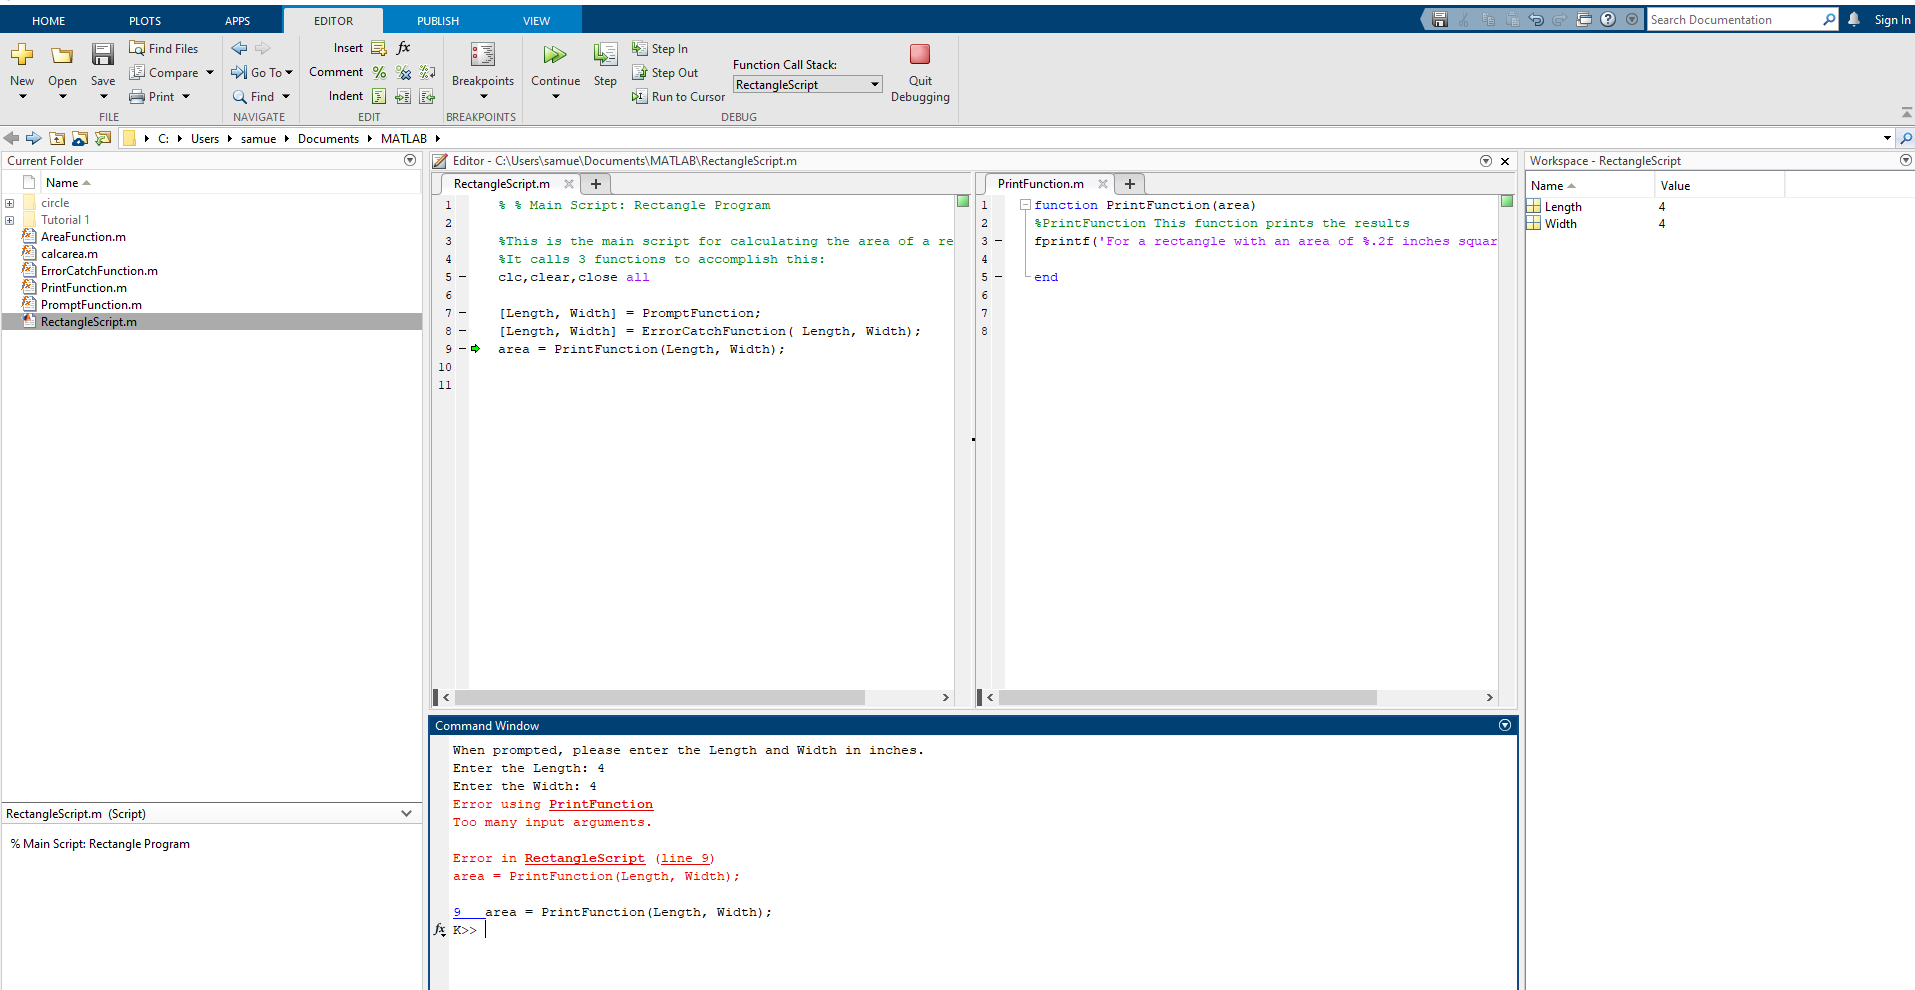Toggle breakpoint dash on line 7

[x=462, y=313]
